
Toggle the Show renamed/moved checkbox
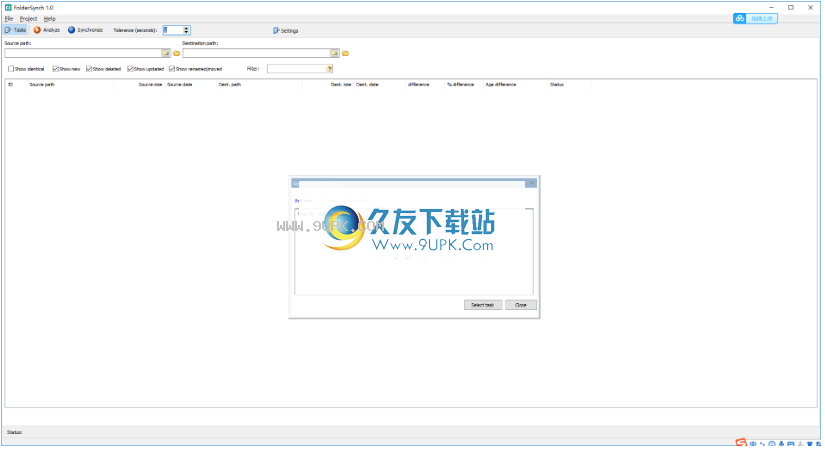[x=172, y=69]
